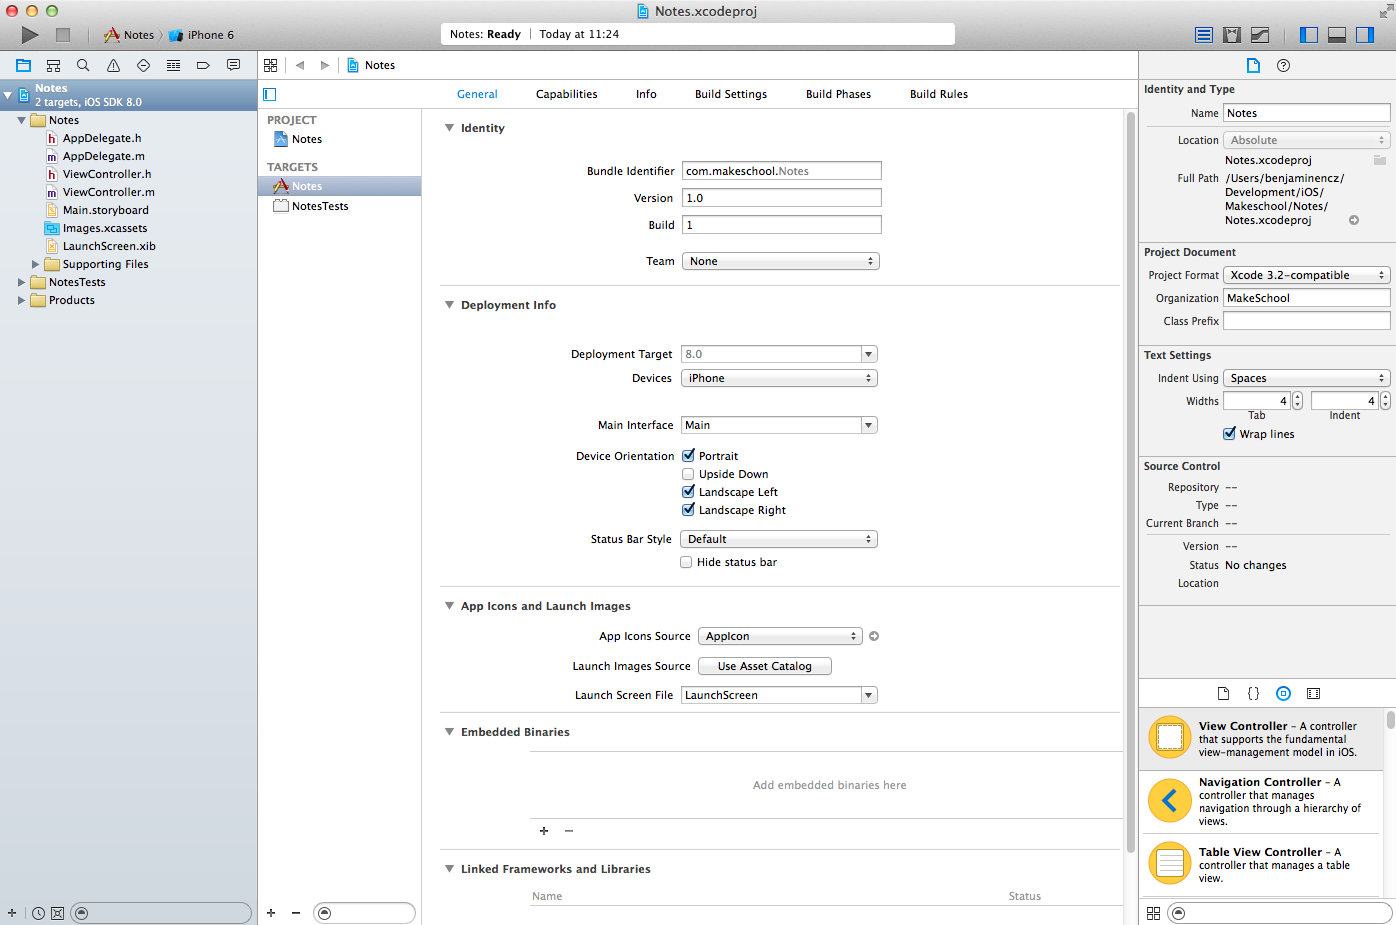The height and width of the screenshot is (925, 1396).
Task: Enable Hide status bar option
Action: tap(686, 562)
